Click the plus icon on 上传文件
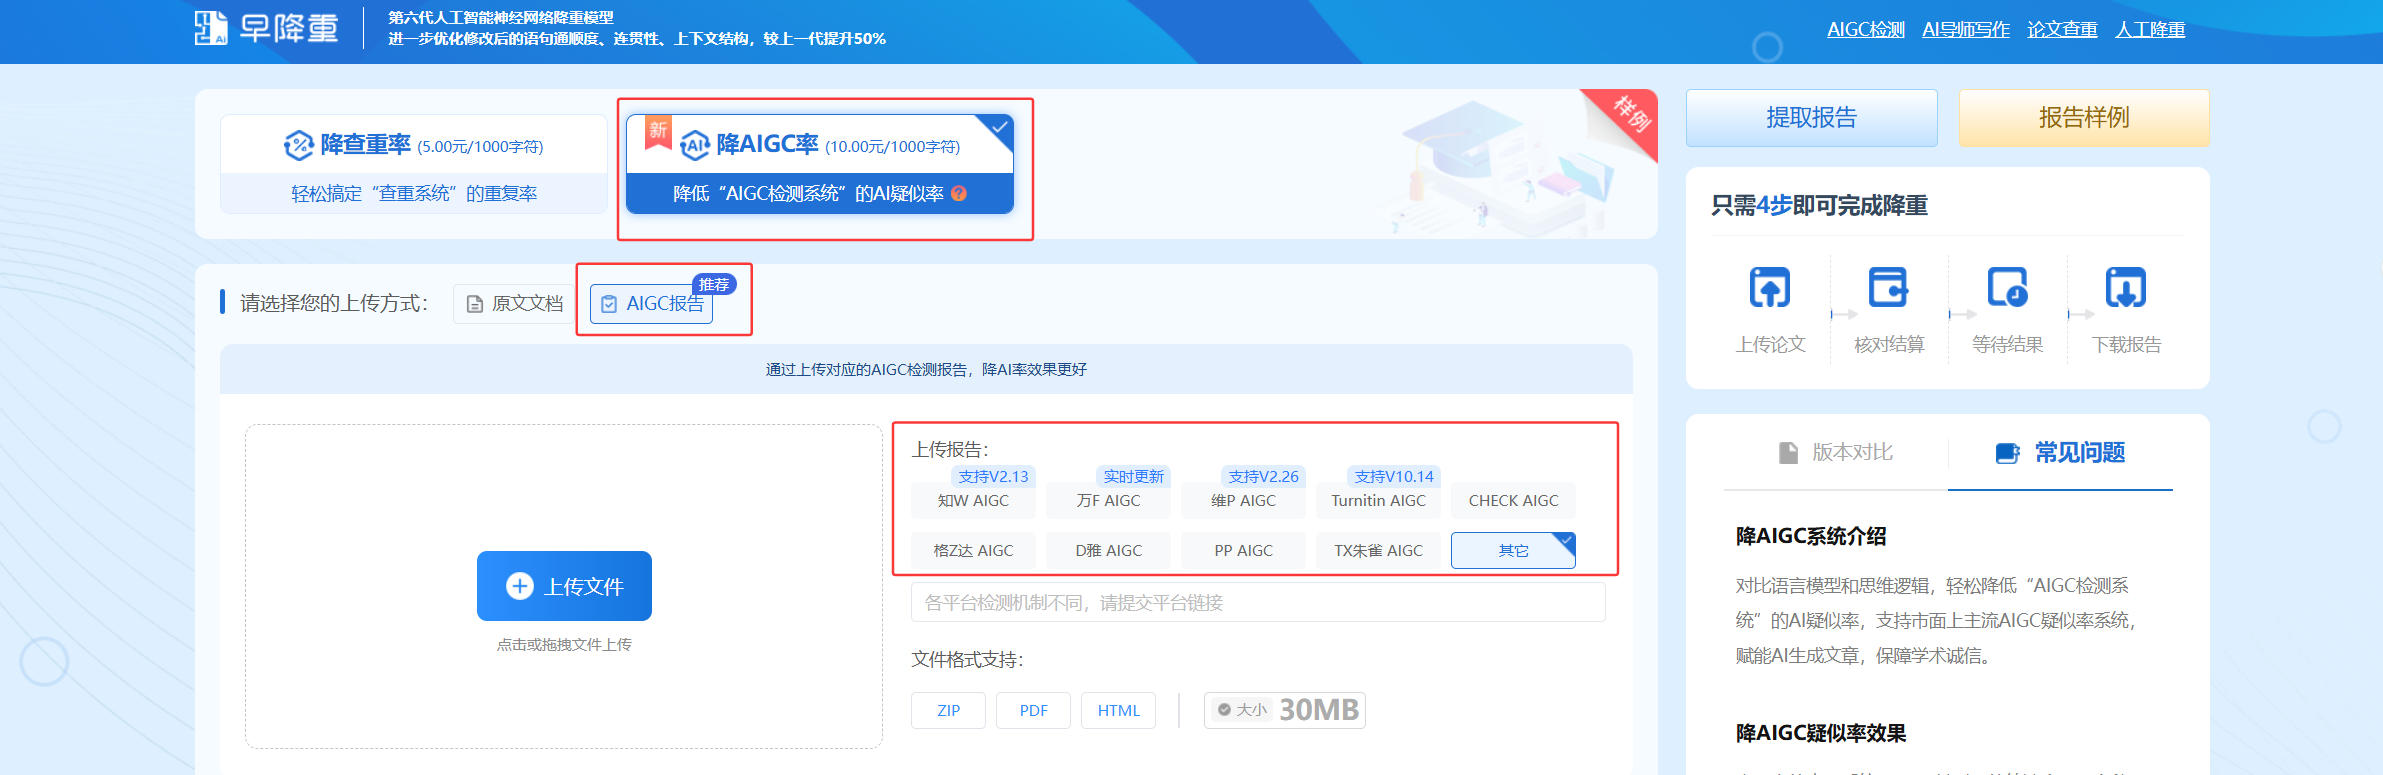2383x775 pixels. pos(520,586)
